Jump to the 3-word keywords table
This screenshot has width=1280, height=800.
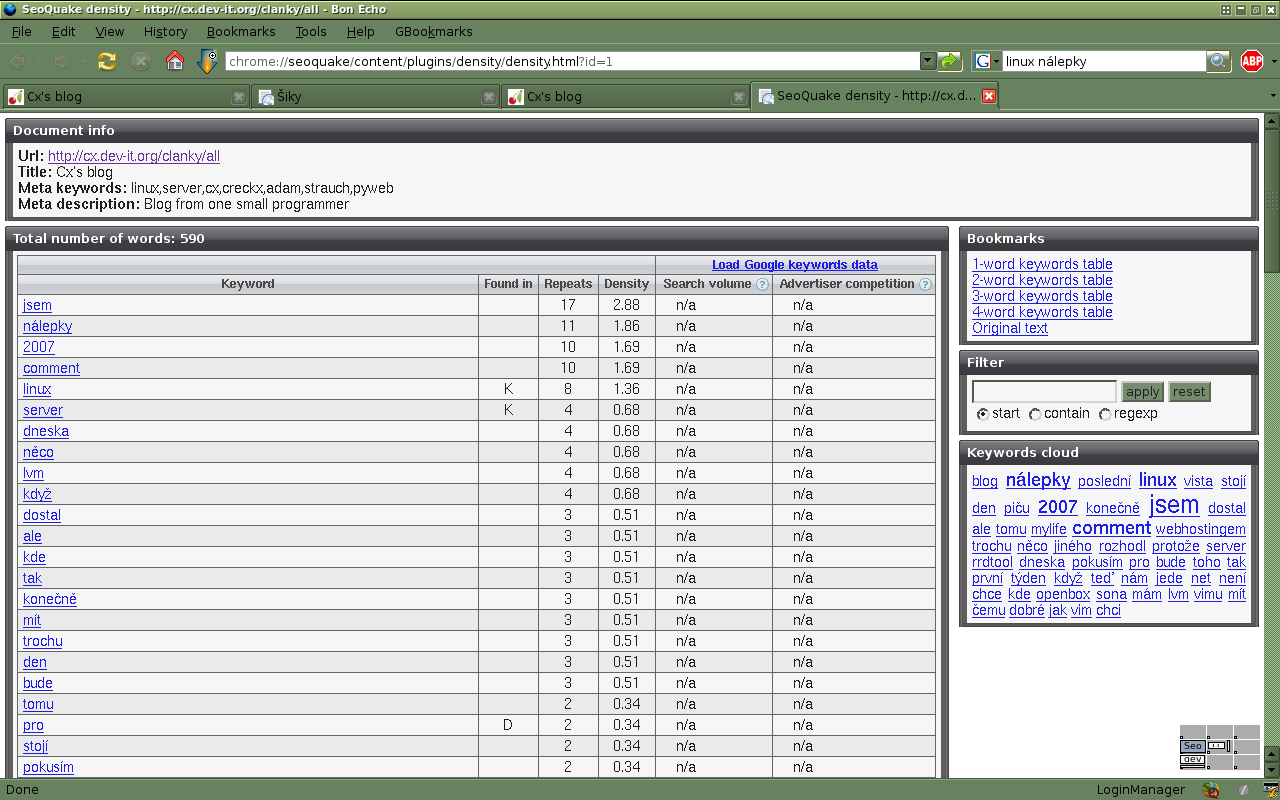(1042, 296)
